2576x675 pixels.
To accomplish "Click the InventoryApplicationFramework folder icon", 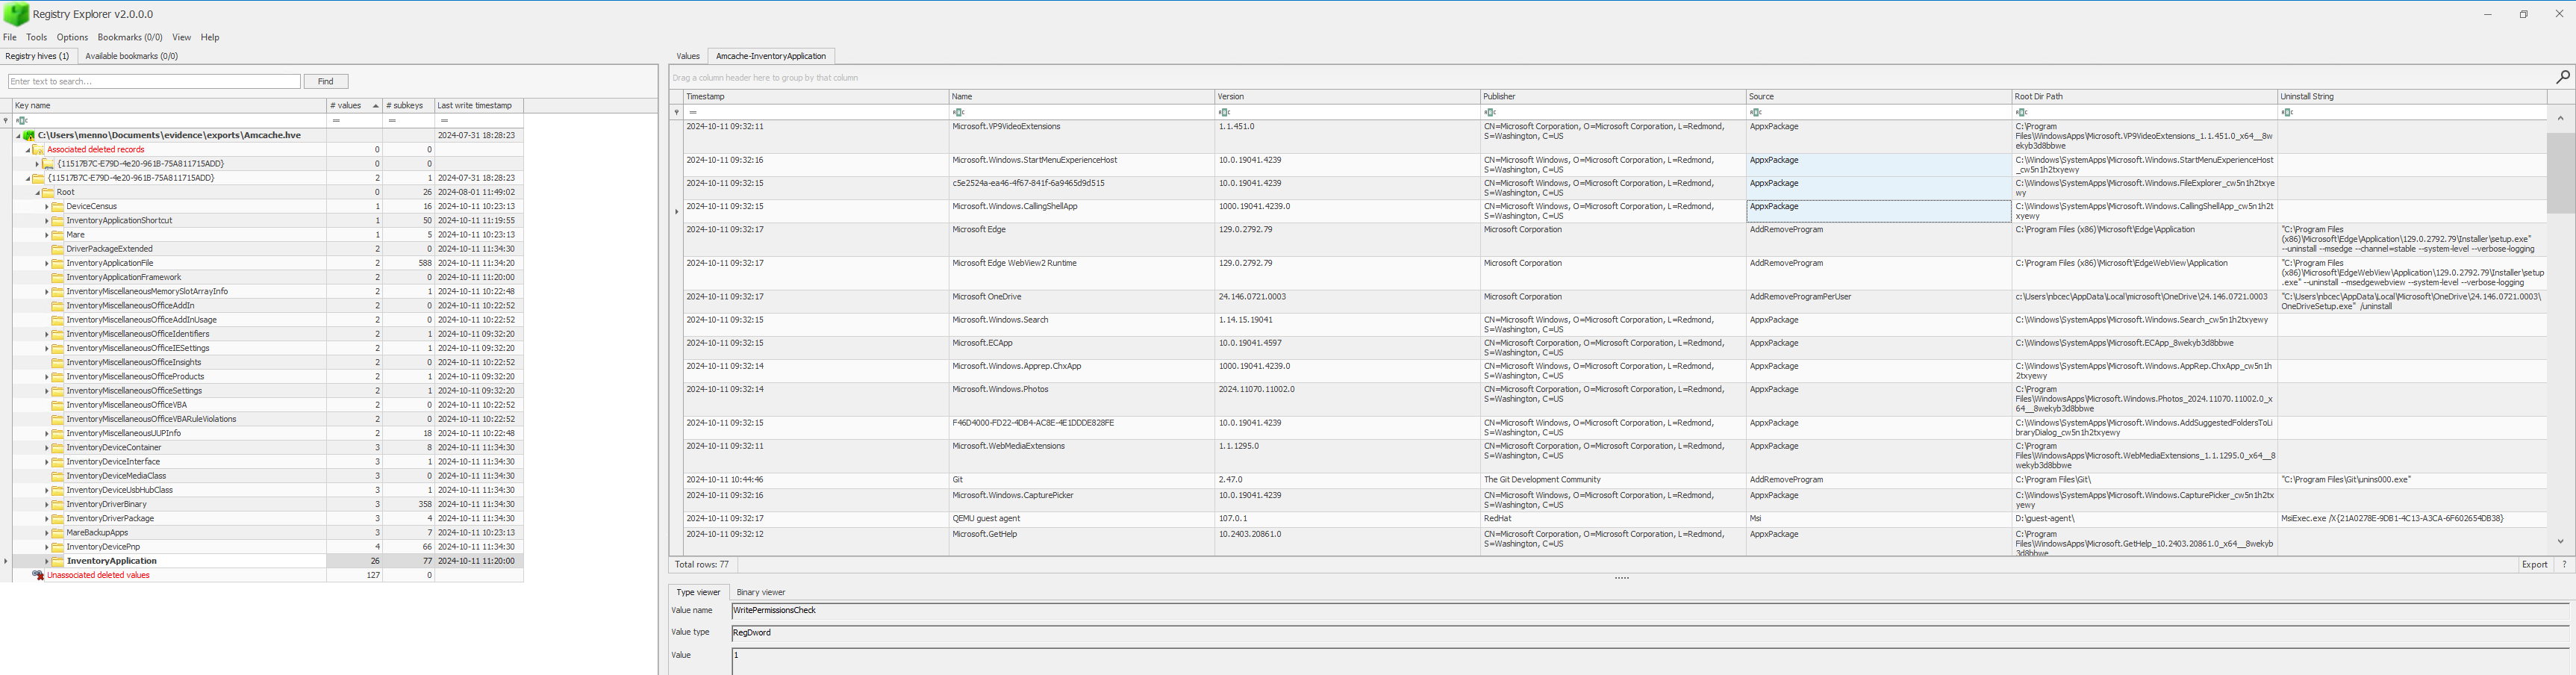I will [58, 277].
